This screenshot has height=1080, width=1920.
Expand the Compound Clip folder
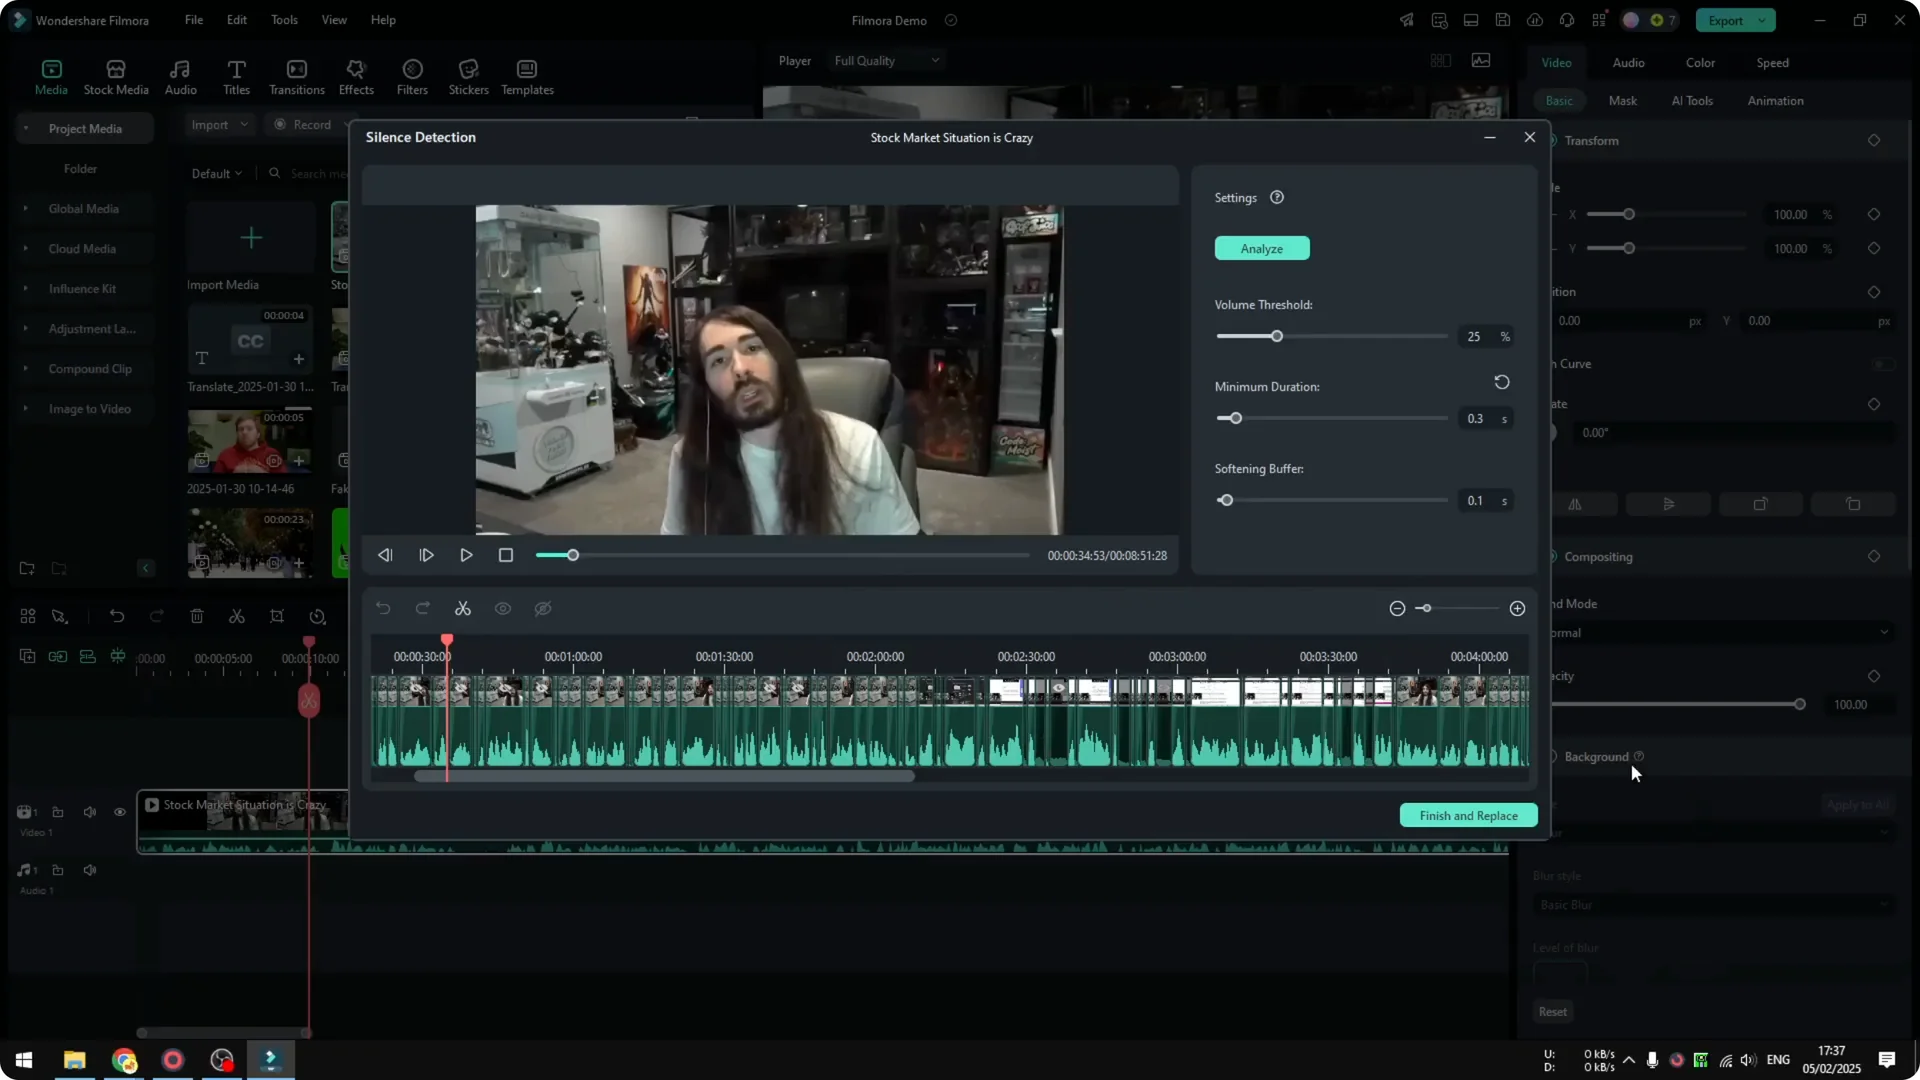coord(25,368)
